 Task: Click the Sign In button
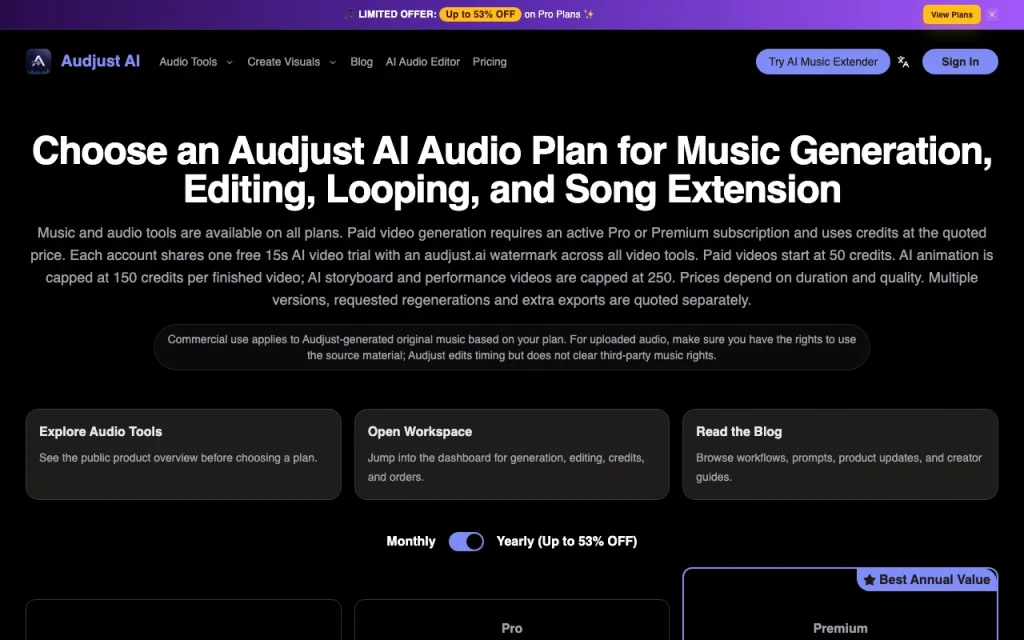click(x=960, y=61)
